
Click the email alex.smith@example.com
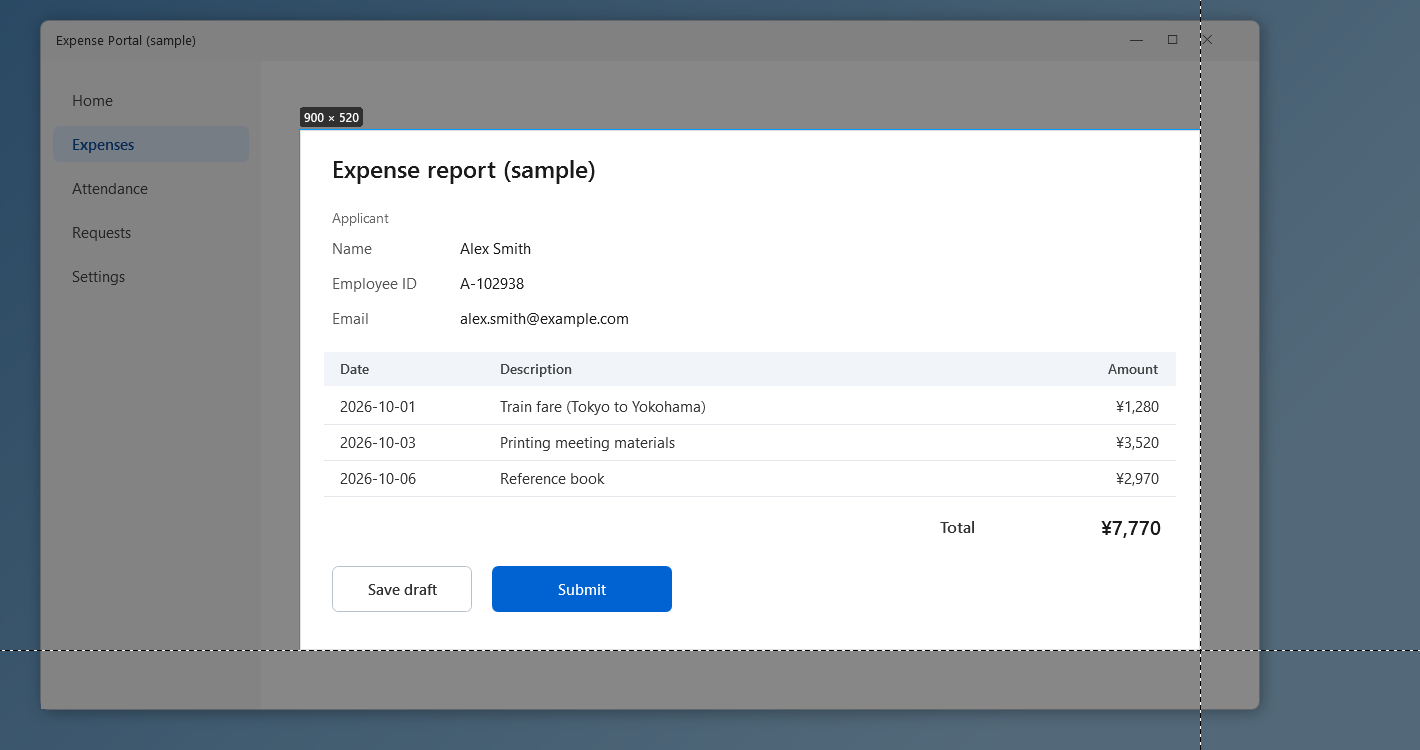(x=545, y=319)
